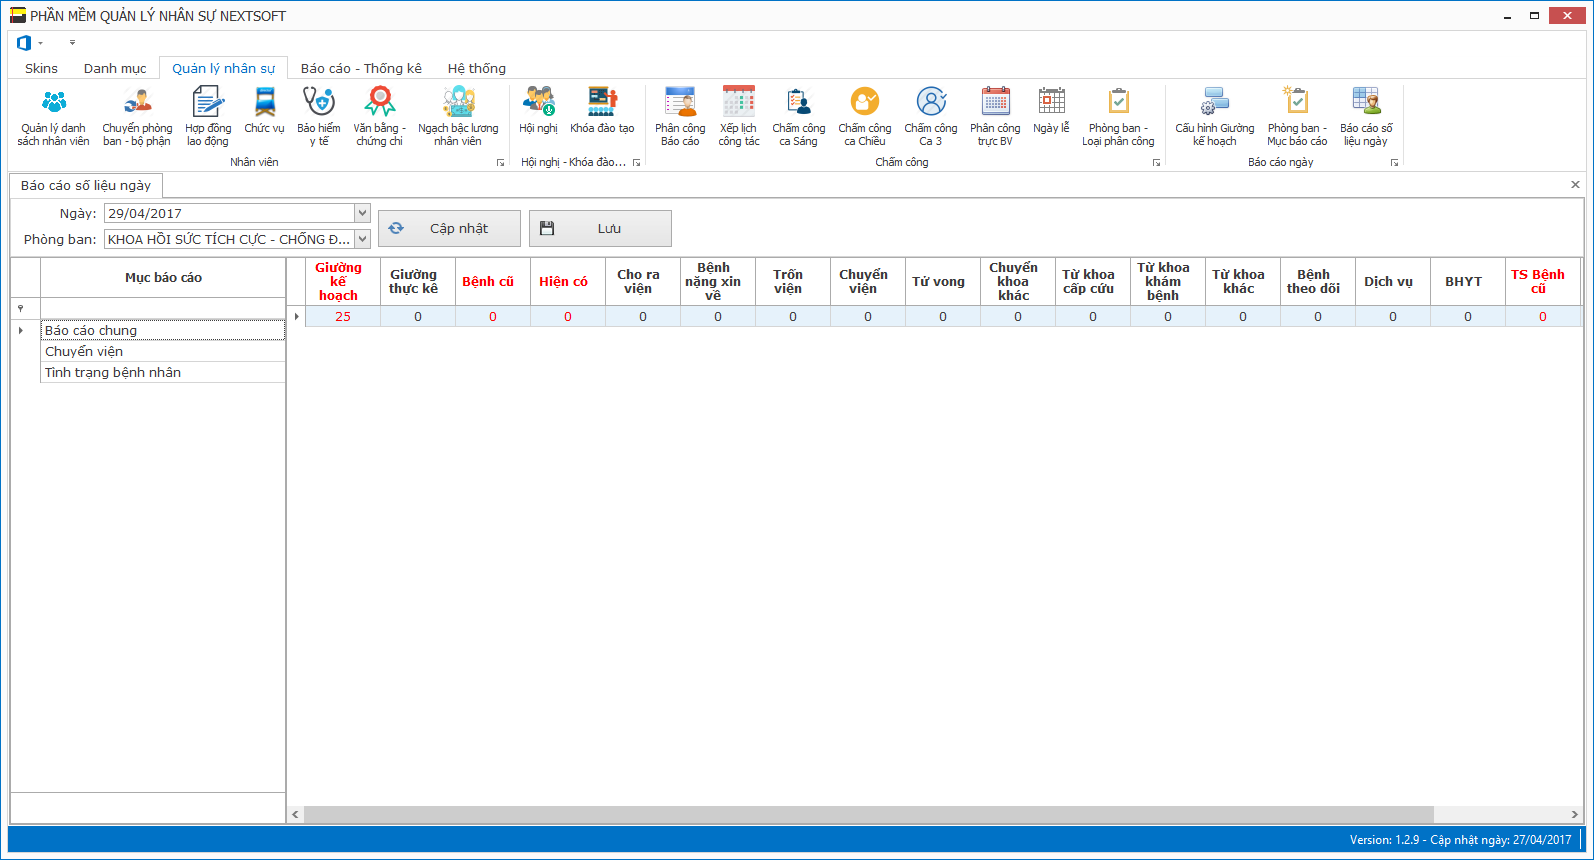This screenshot has height=860, width=1594.
Task: Click the Ngày date input field
Action: [x=230, y=213]
